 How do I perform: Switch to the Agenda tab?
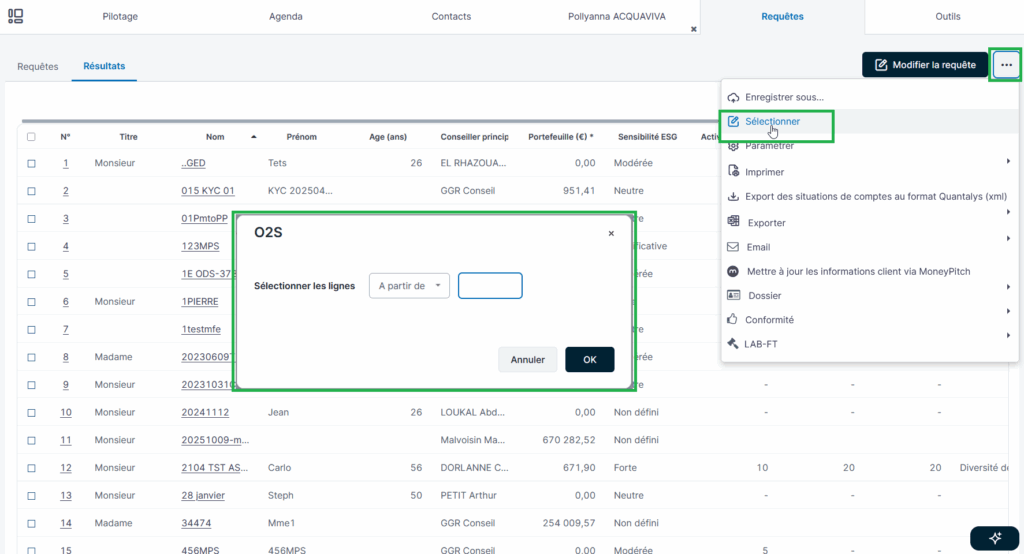[285, 17]
